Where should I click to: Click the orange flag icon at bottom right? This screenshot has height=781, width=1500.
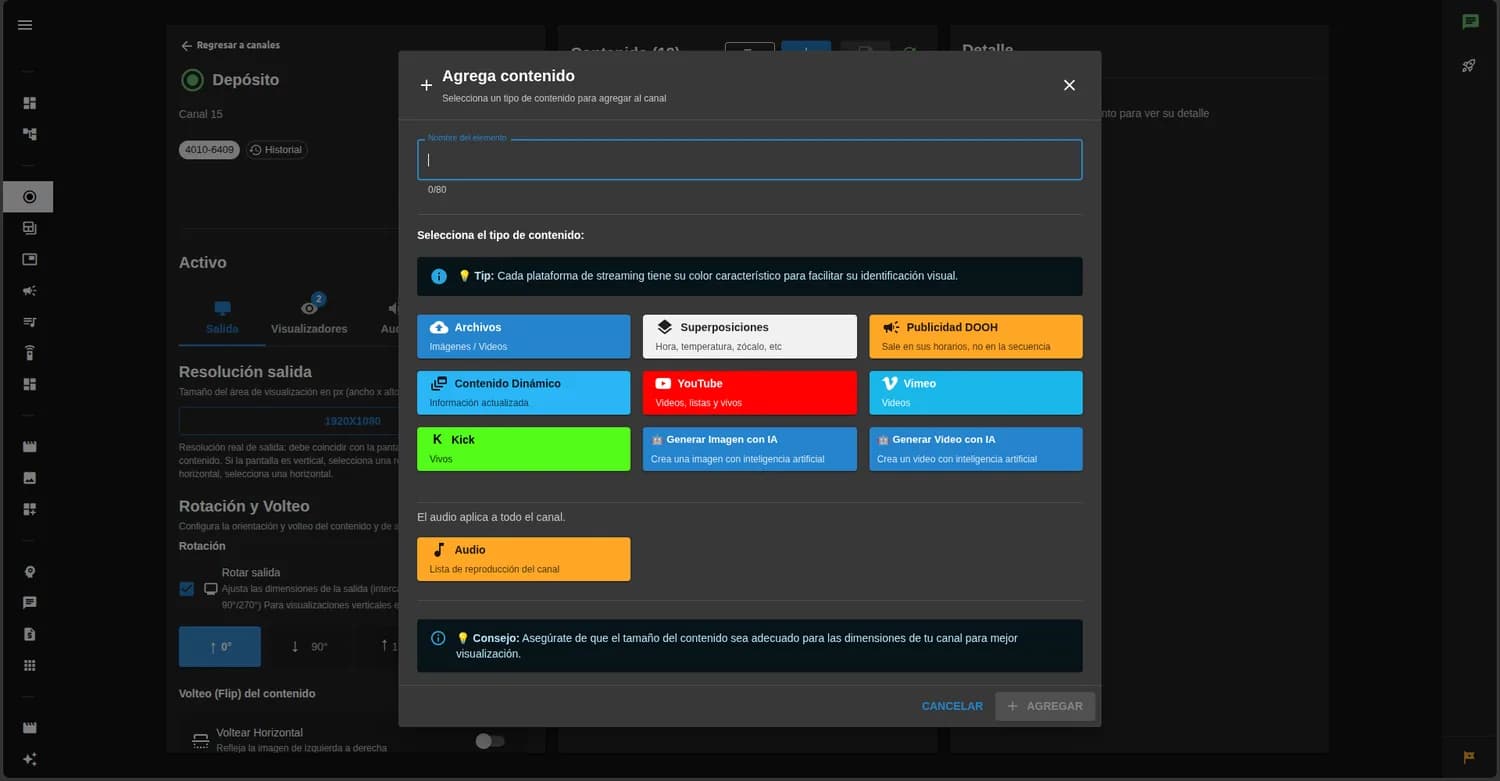1469,757
